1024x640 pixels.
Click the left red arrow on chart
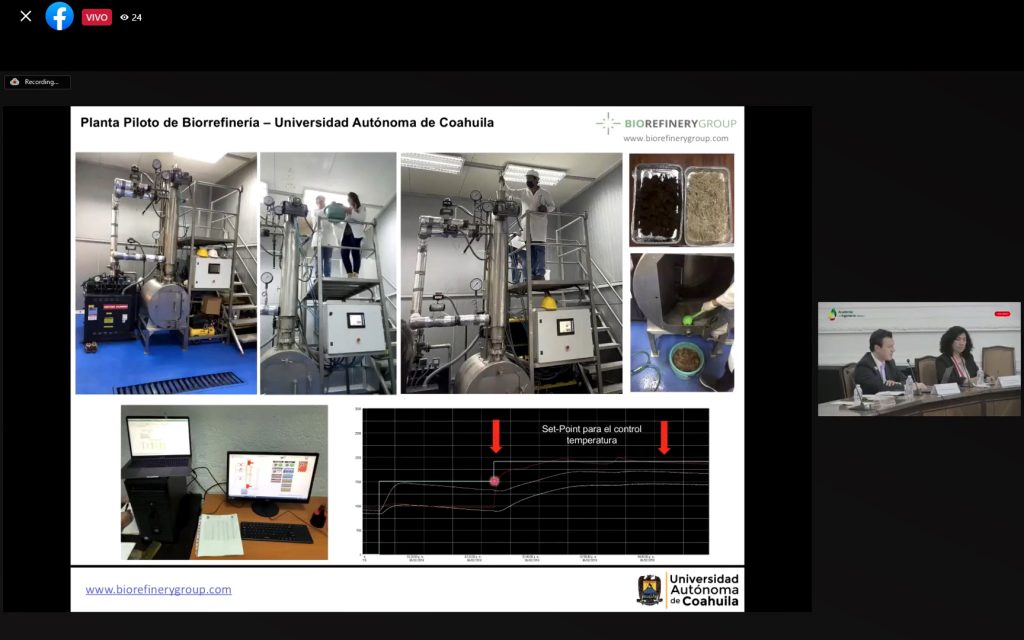click(x=495, y=436)
